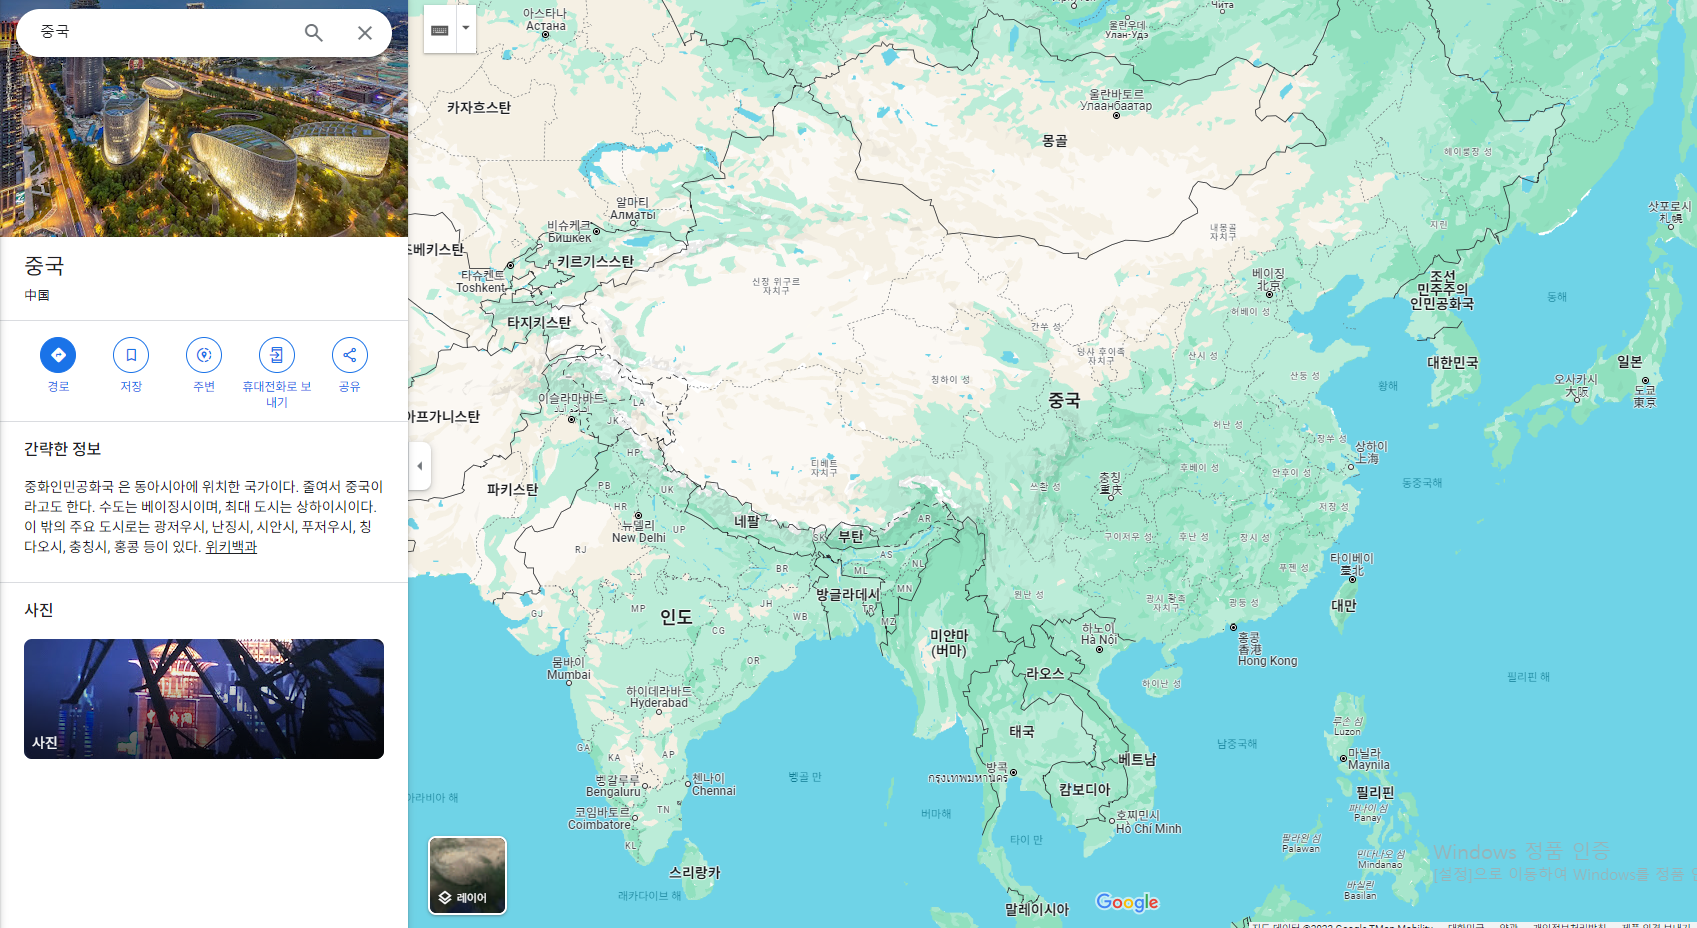Screen dimensions: 1697x928
Task: Click the 홍콩 Hong Kong marker
Action: [1233, 628]
